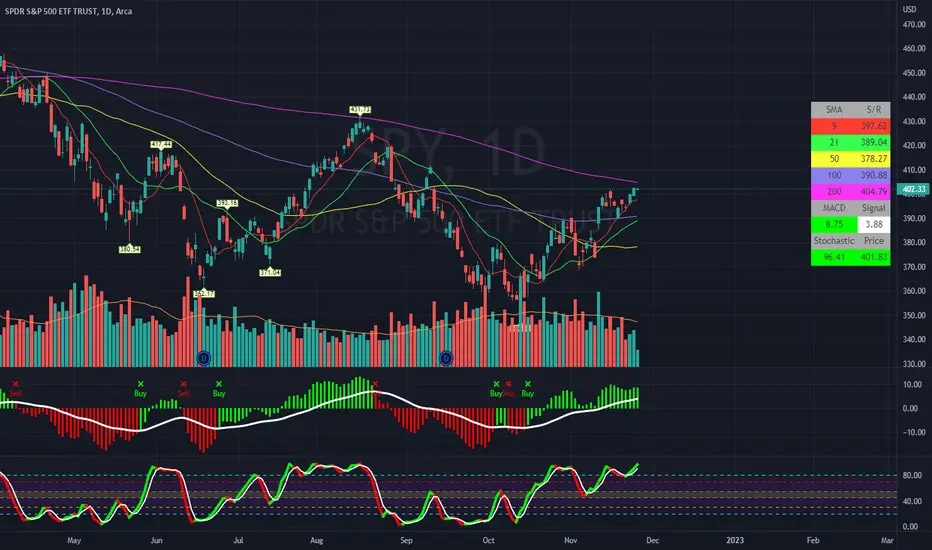The height and width of the screenshot is (550, 932).
Task: Click the SMA 21 value 389.04 cell
Action: point(874,143)
